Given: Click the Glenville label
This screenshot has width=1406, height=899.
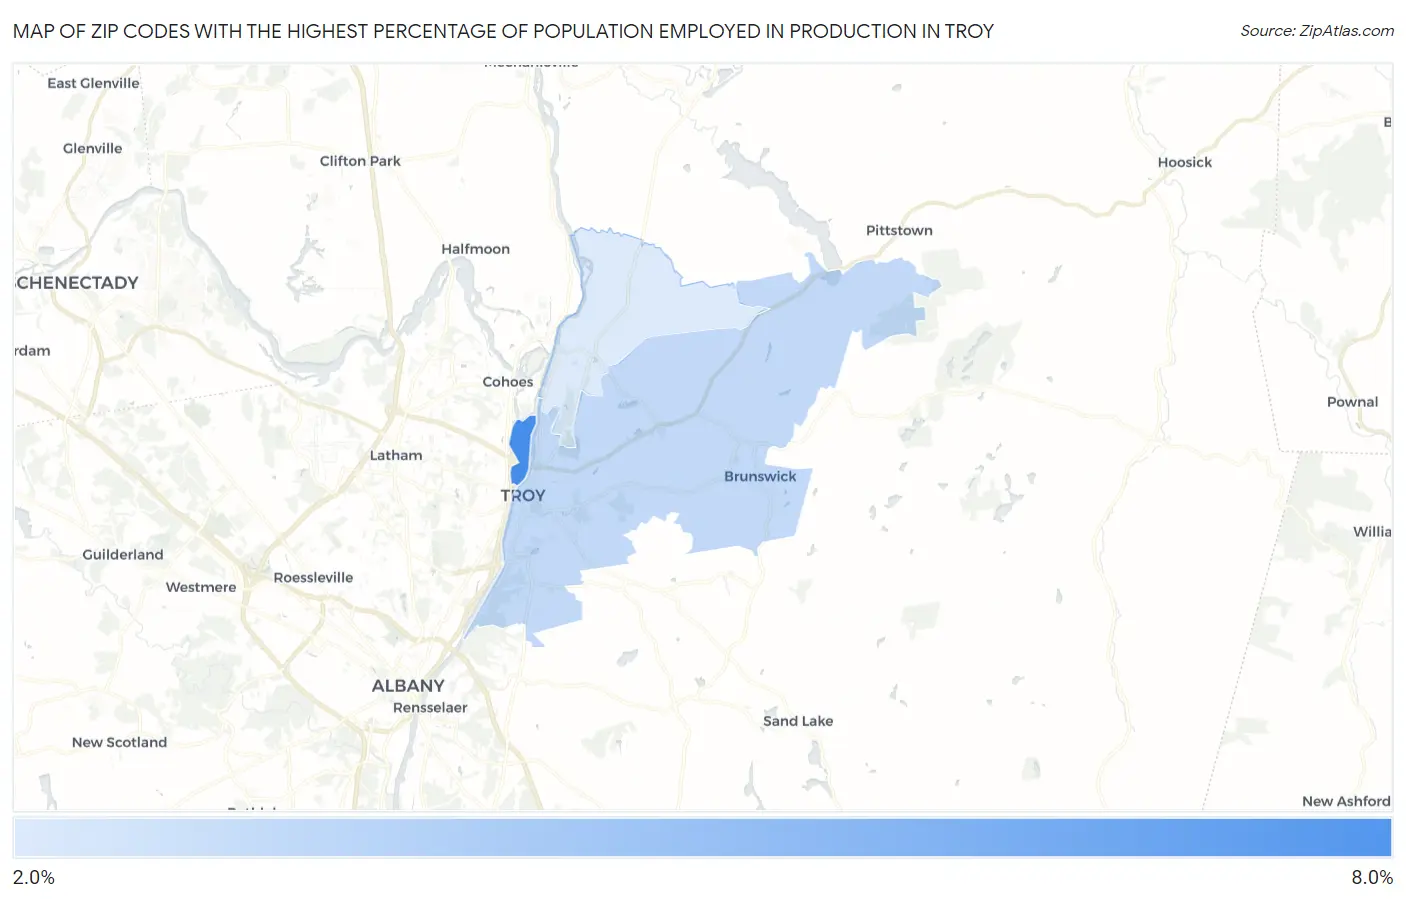Looking at the screenshot, I should click(92, 148).
